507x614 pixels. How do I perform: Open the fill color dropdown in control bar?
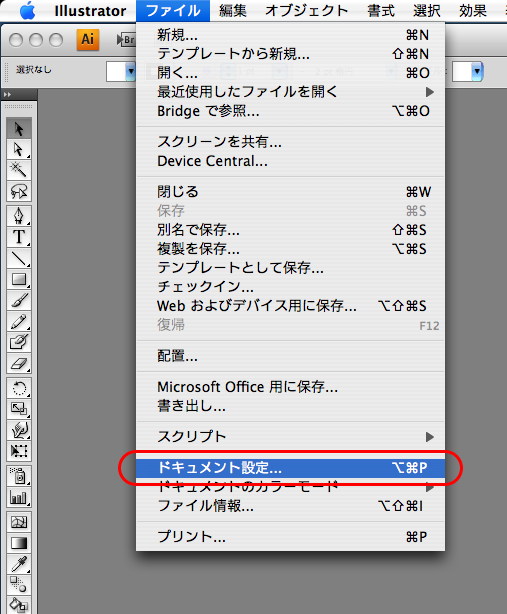[130, 72]
